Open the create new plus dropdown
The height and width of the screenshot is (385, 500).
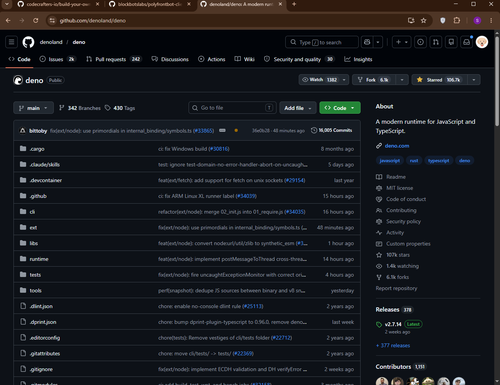[x=401, y=42]
